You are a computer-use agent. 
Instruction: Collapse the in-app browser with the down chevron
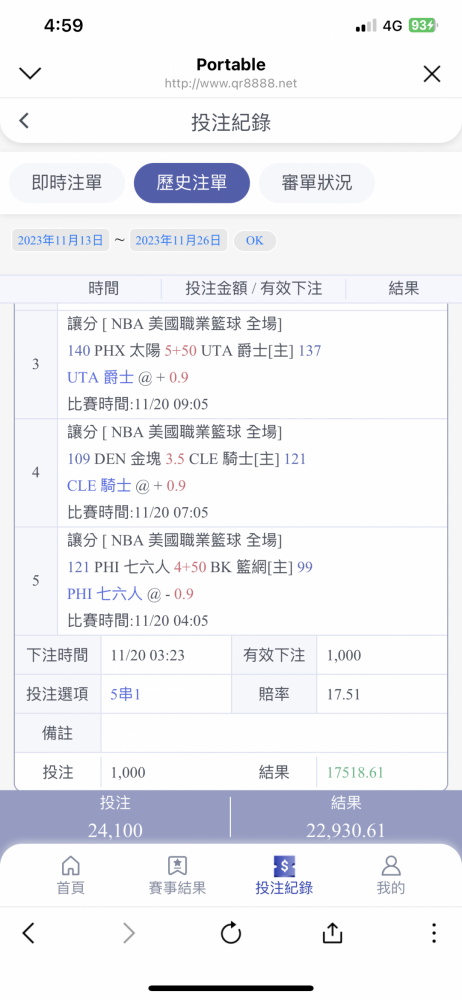click(x=30, y=74)
